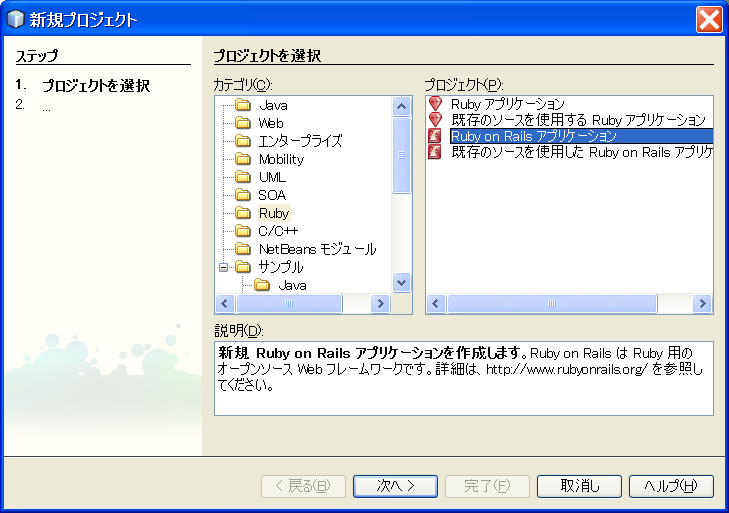Open help with ヘルプ(H) button

[671, 486]
